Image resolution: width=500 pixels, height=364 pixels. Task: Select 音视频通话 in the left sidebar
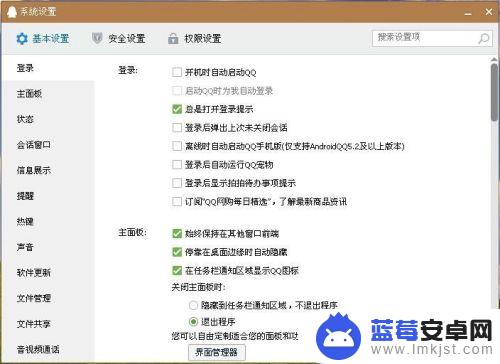tap(48, 349)
